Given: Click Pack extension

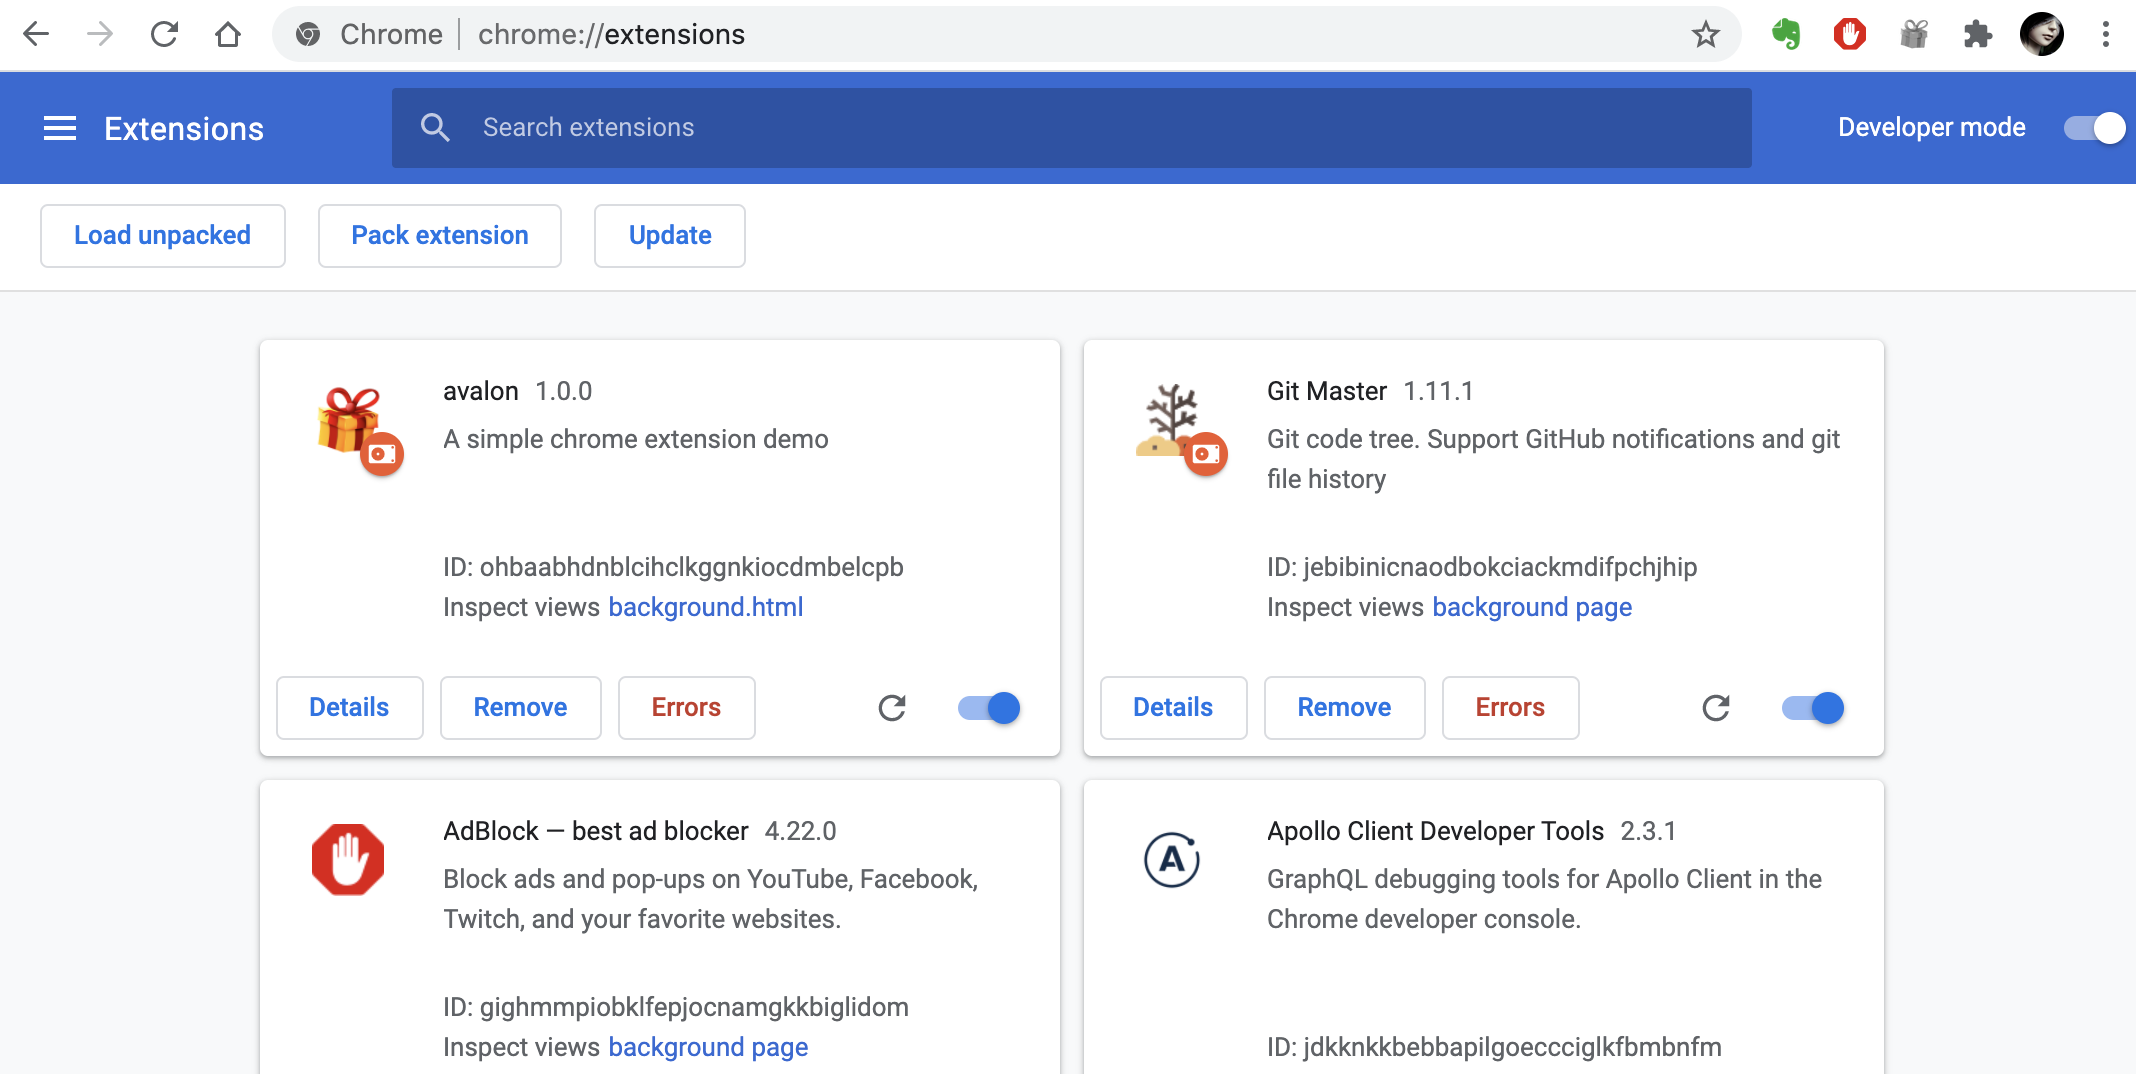Looking at the screenshot, I should pyautogui.click(x=440, y=236).
